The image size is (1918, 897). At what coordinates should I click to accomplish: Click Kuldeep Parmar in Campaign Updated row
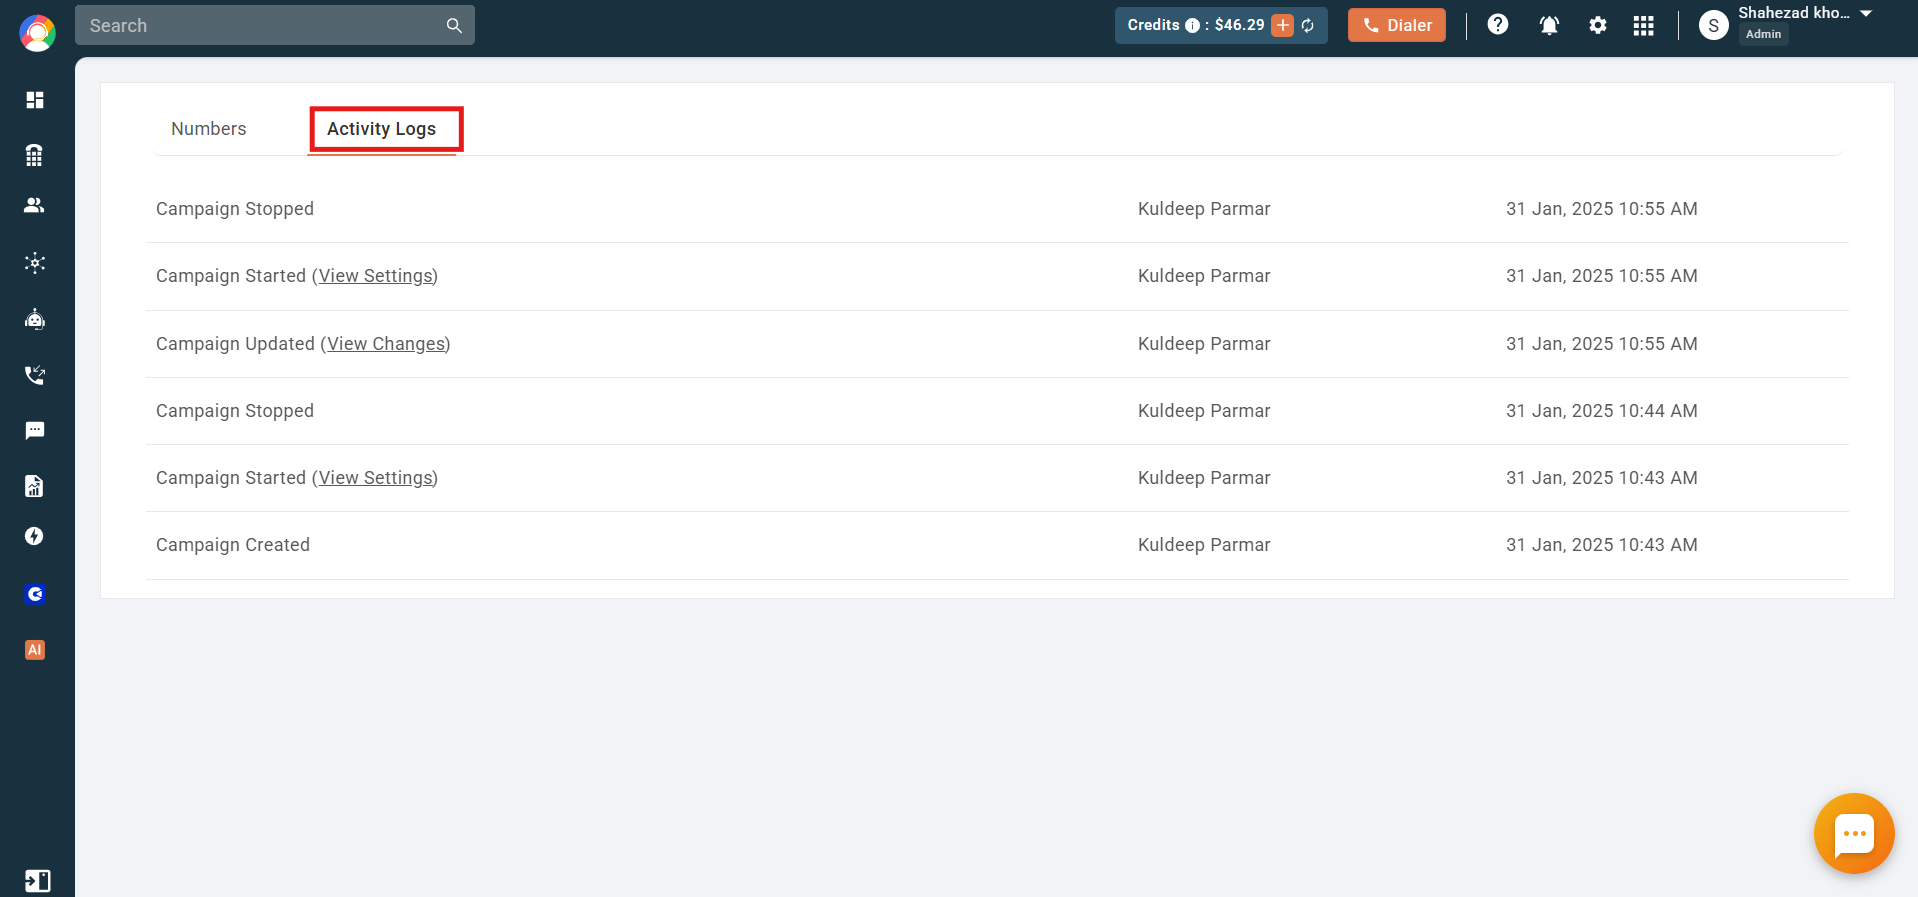coord(1204,344)
